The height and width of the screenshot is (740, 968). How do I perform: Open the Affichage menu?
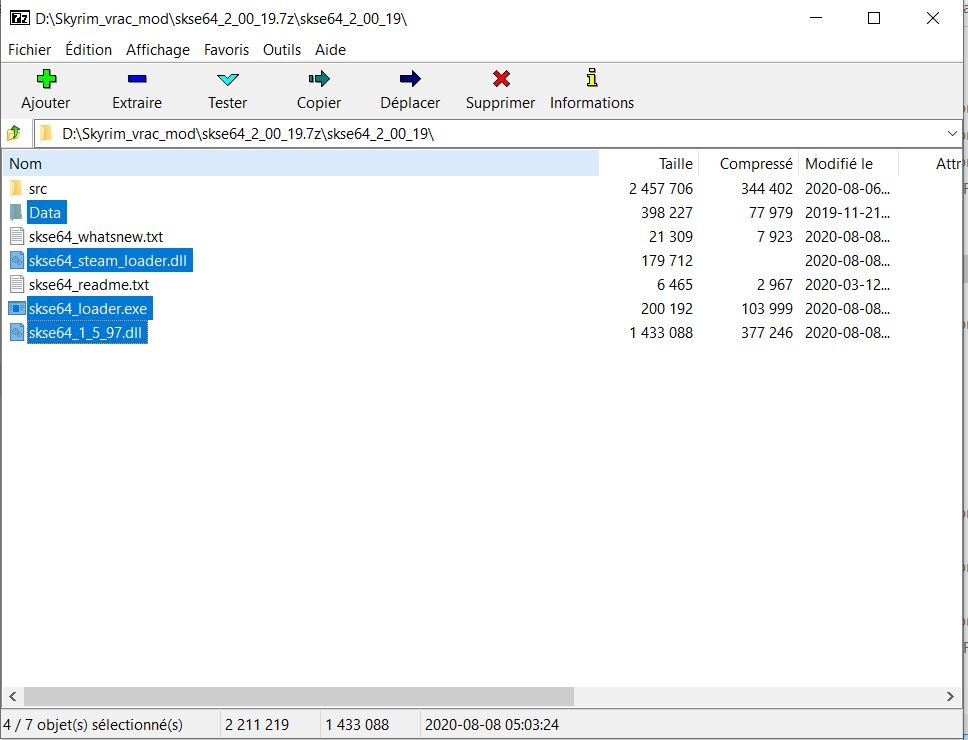pyautogui.click(x=157, y=49)
